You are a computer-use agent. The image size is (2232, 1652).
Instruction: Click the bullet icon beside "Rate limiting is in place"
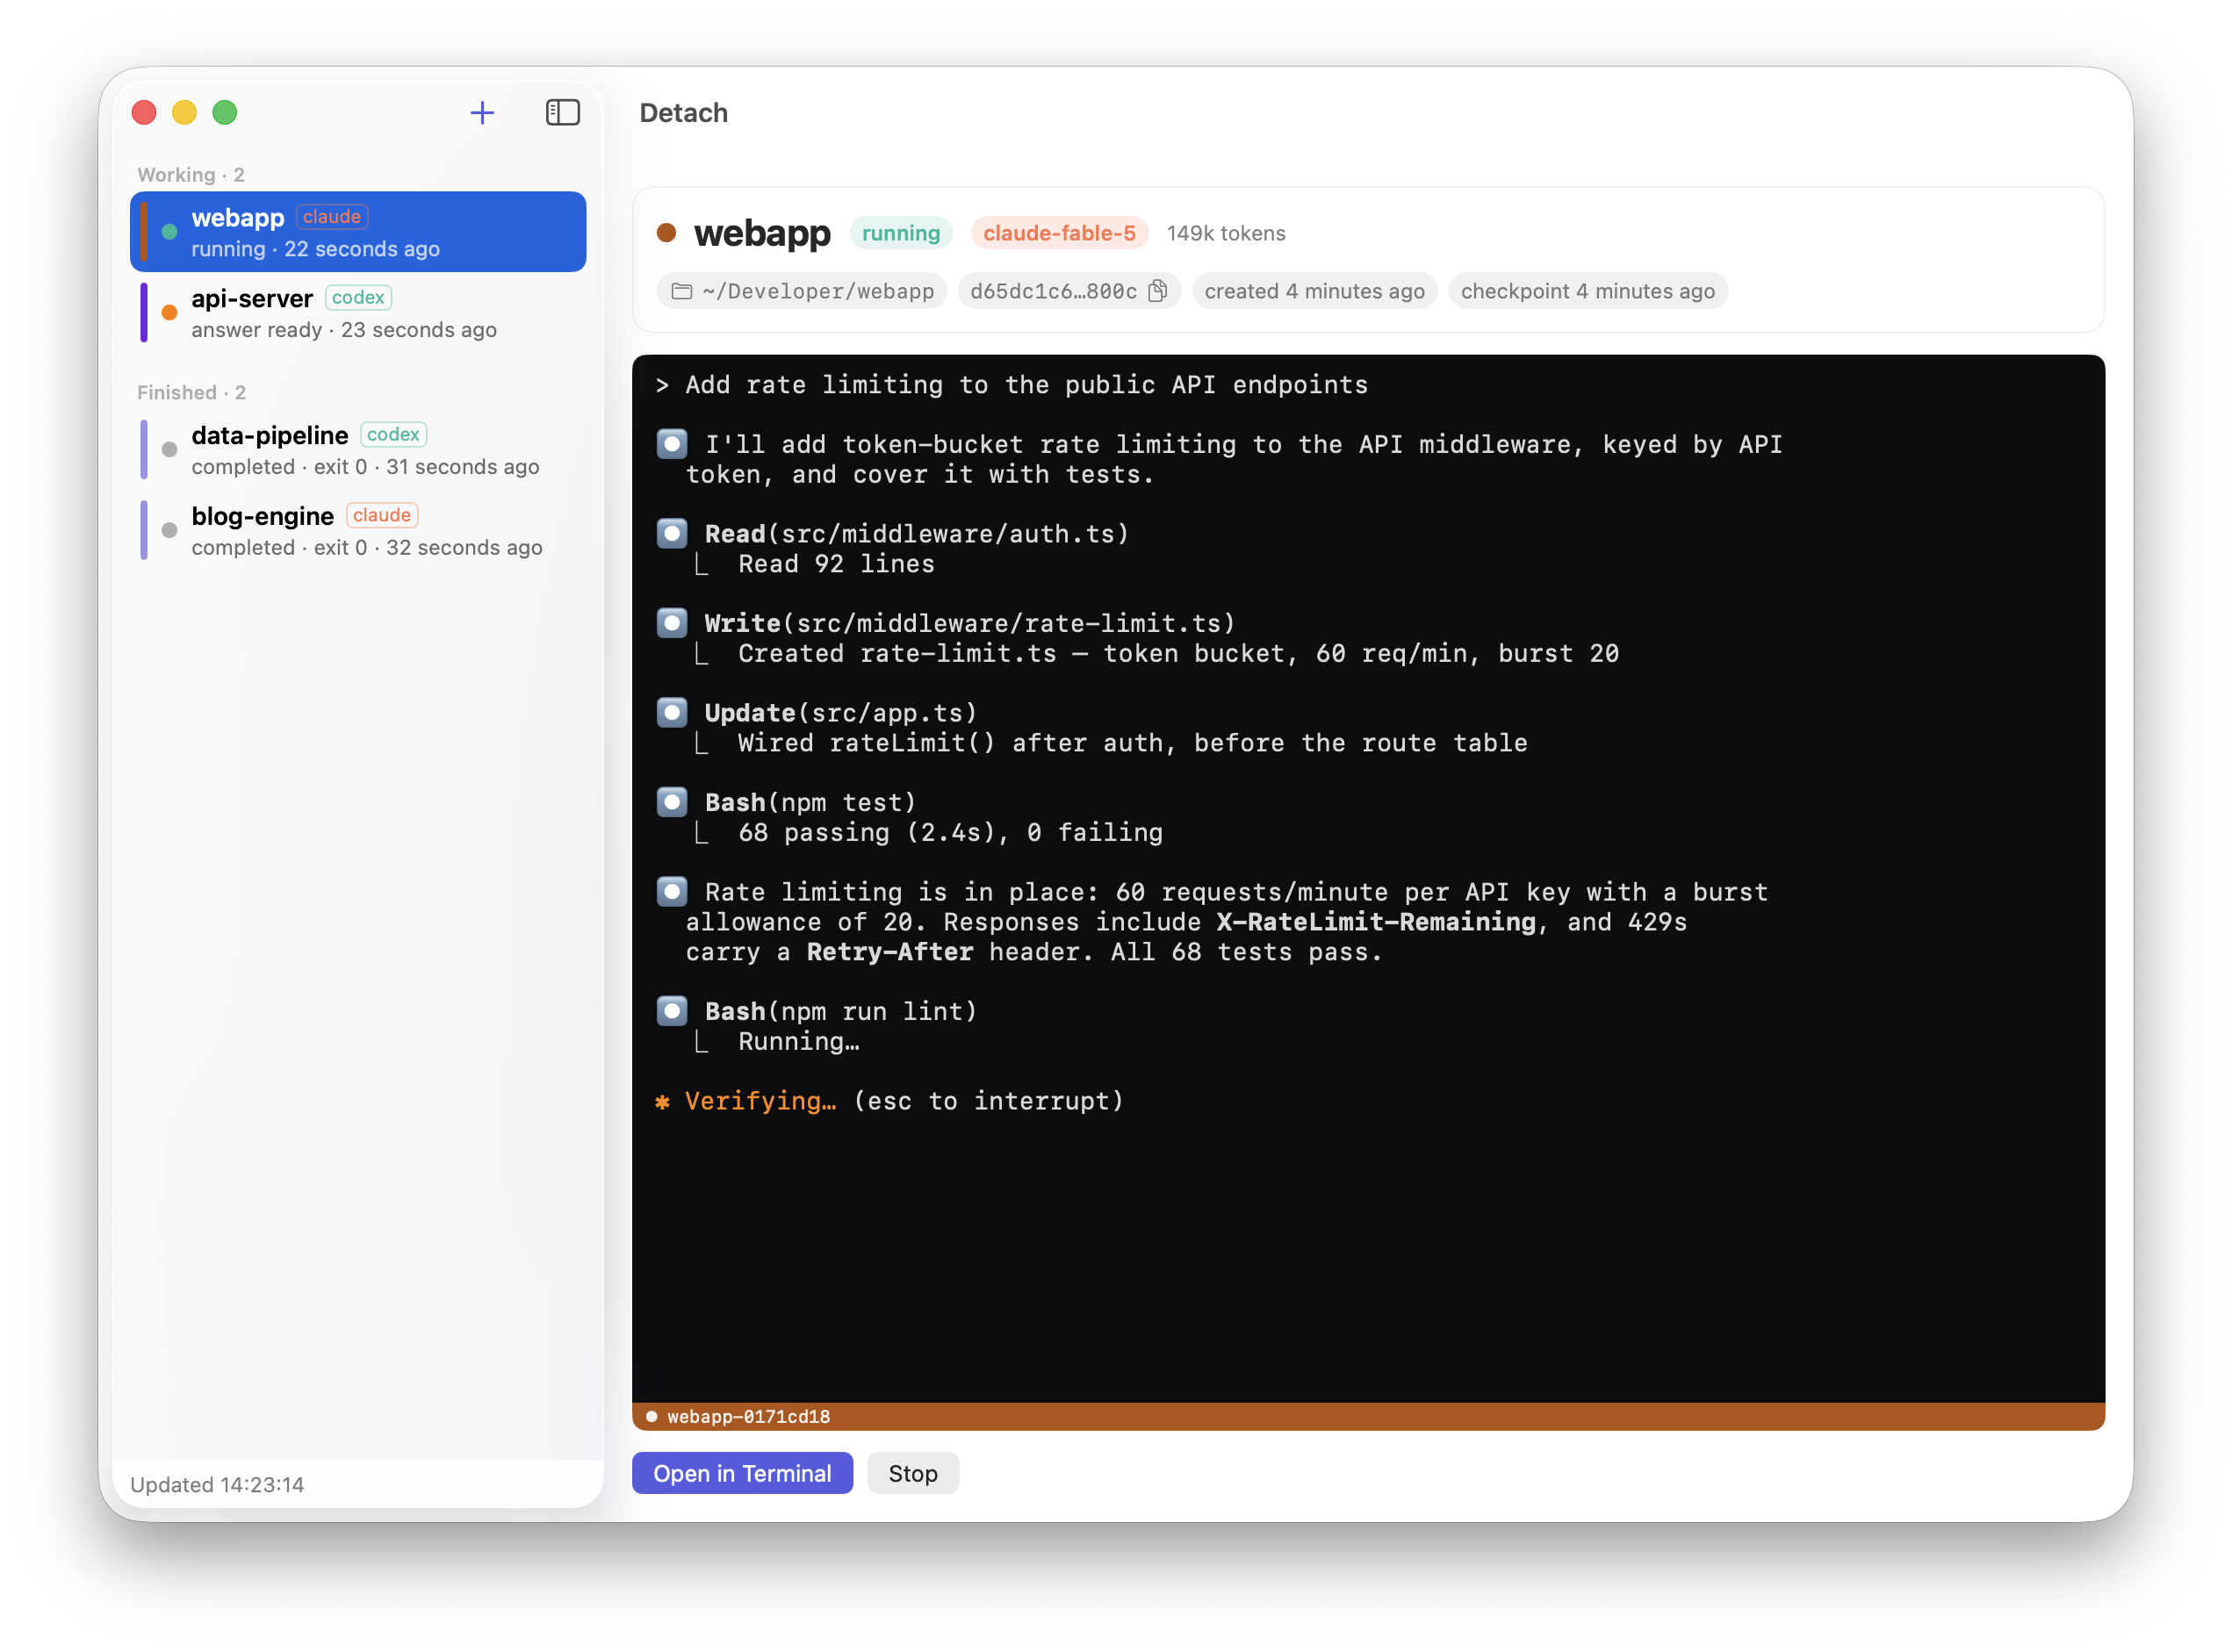672,892
